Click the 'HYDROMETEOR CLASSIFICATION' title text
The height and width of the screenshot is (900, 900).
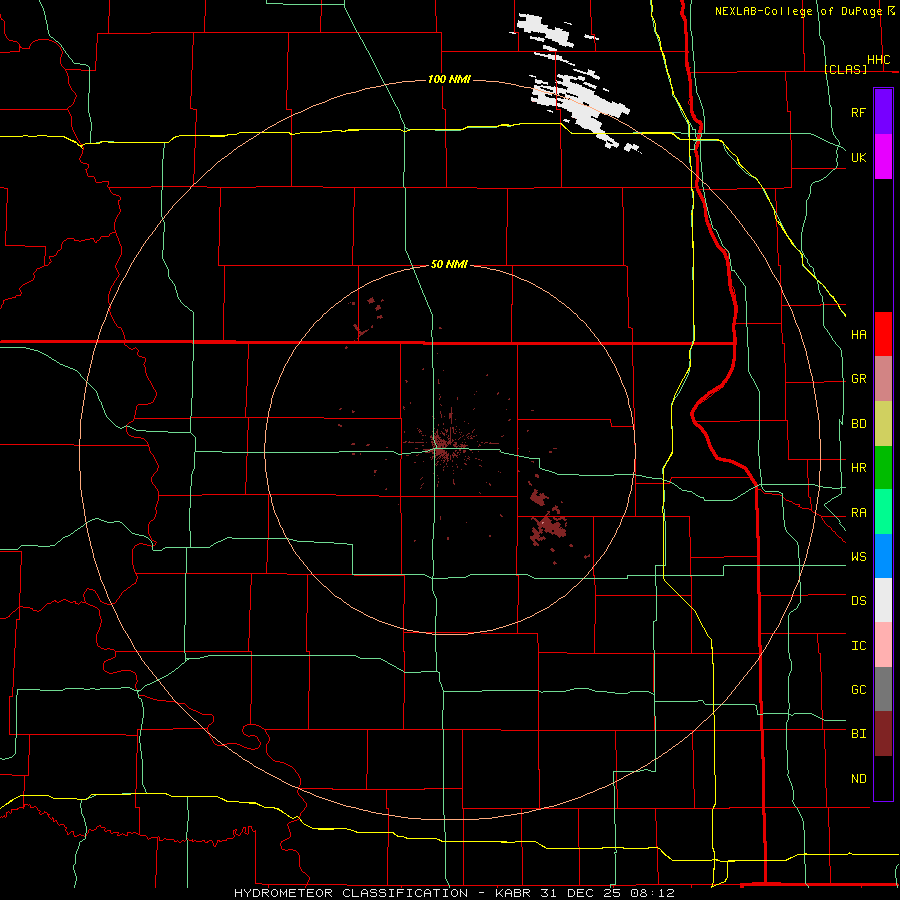[351, 893]
